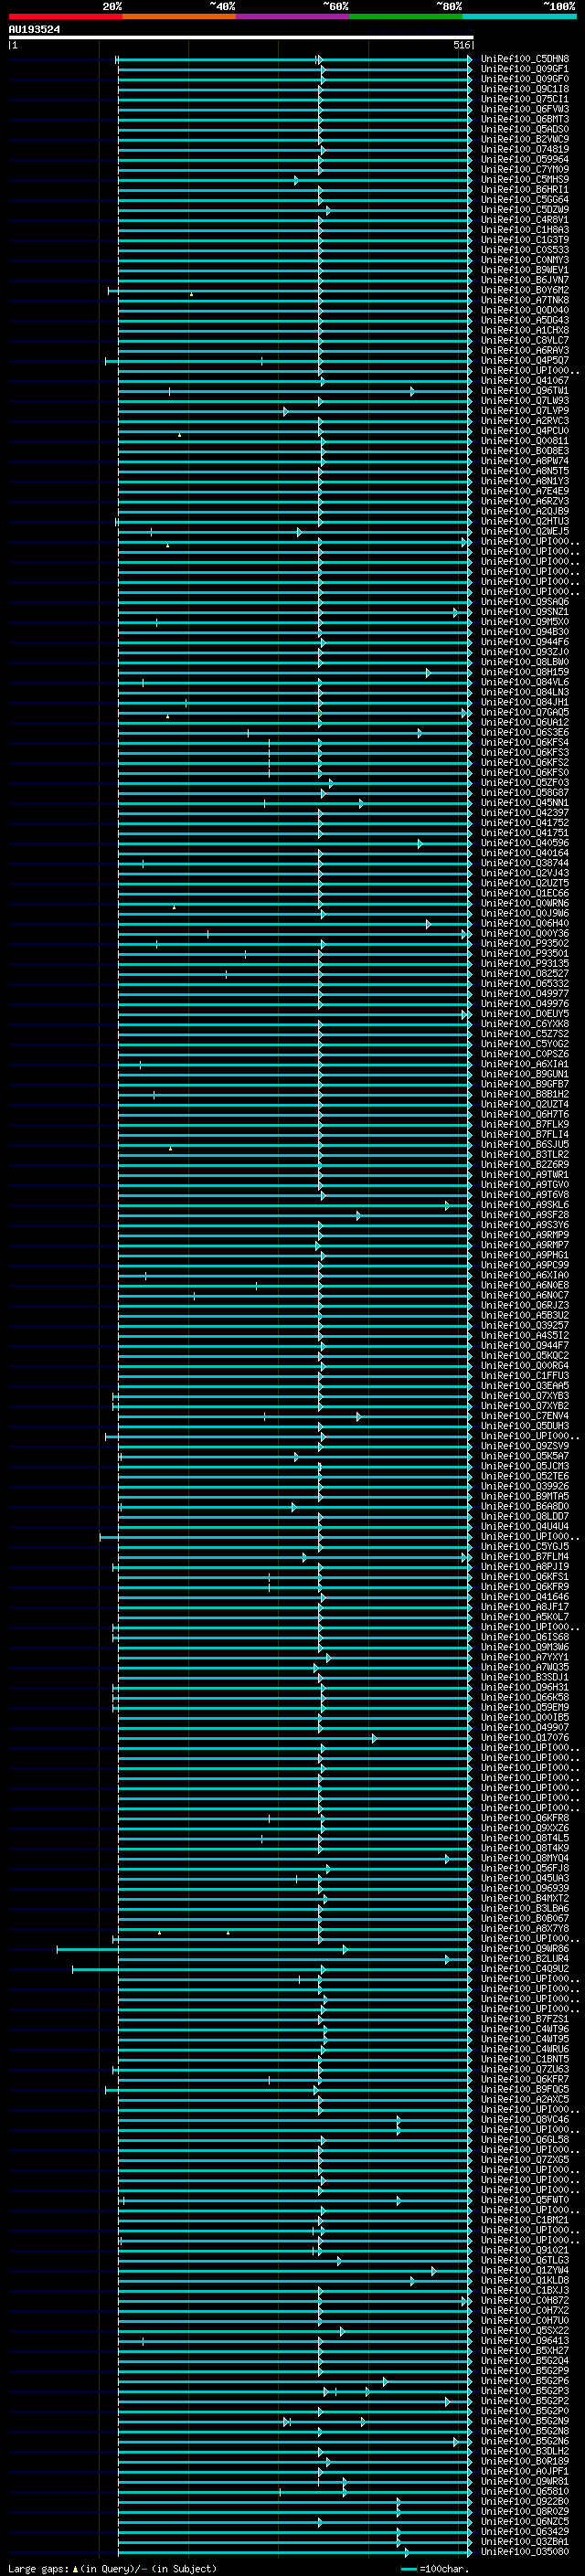Select label UniRef100_Q39257
Image resolution: width=585 pixels, height=2576 pixels.
click(x=525, y=1325)
